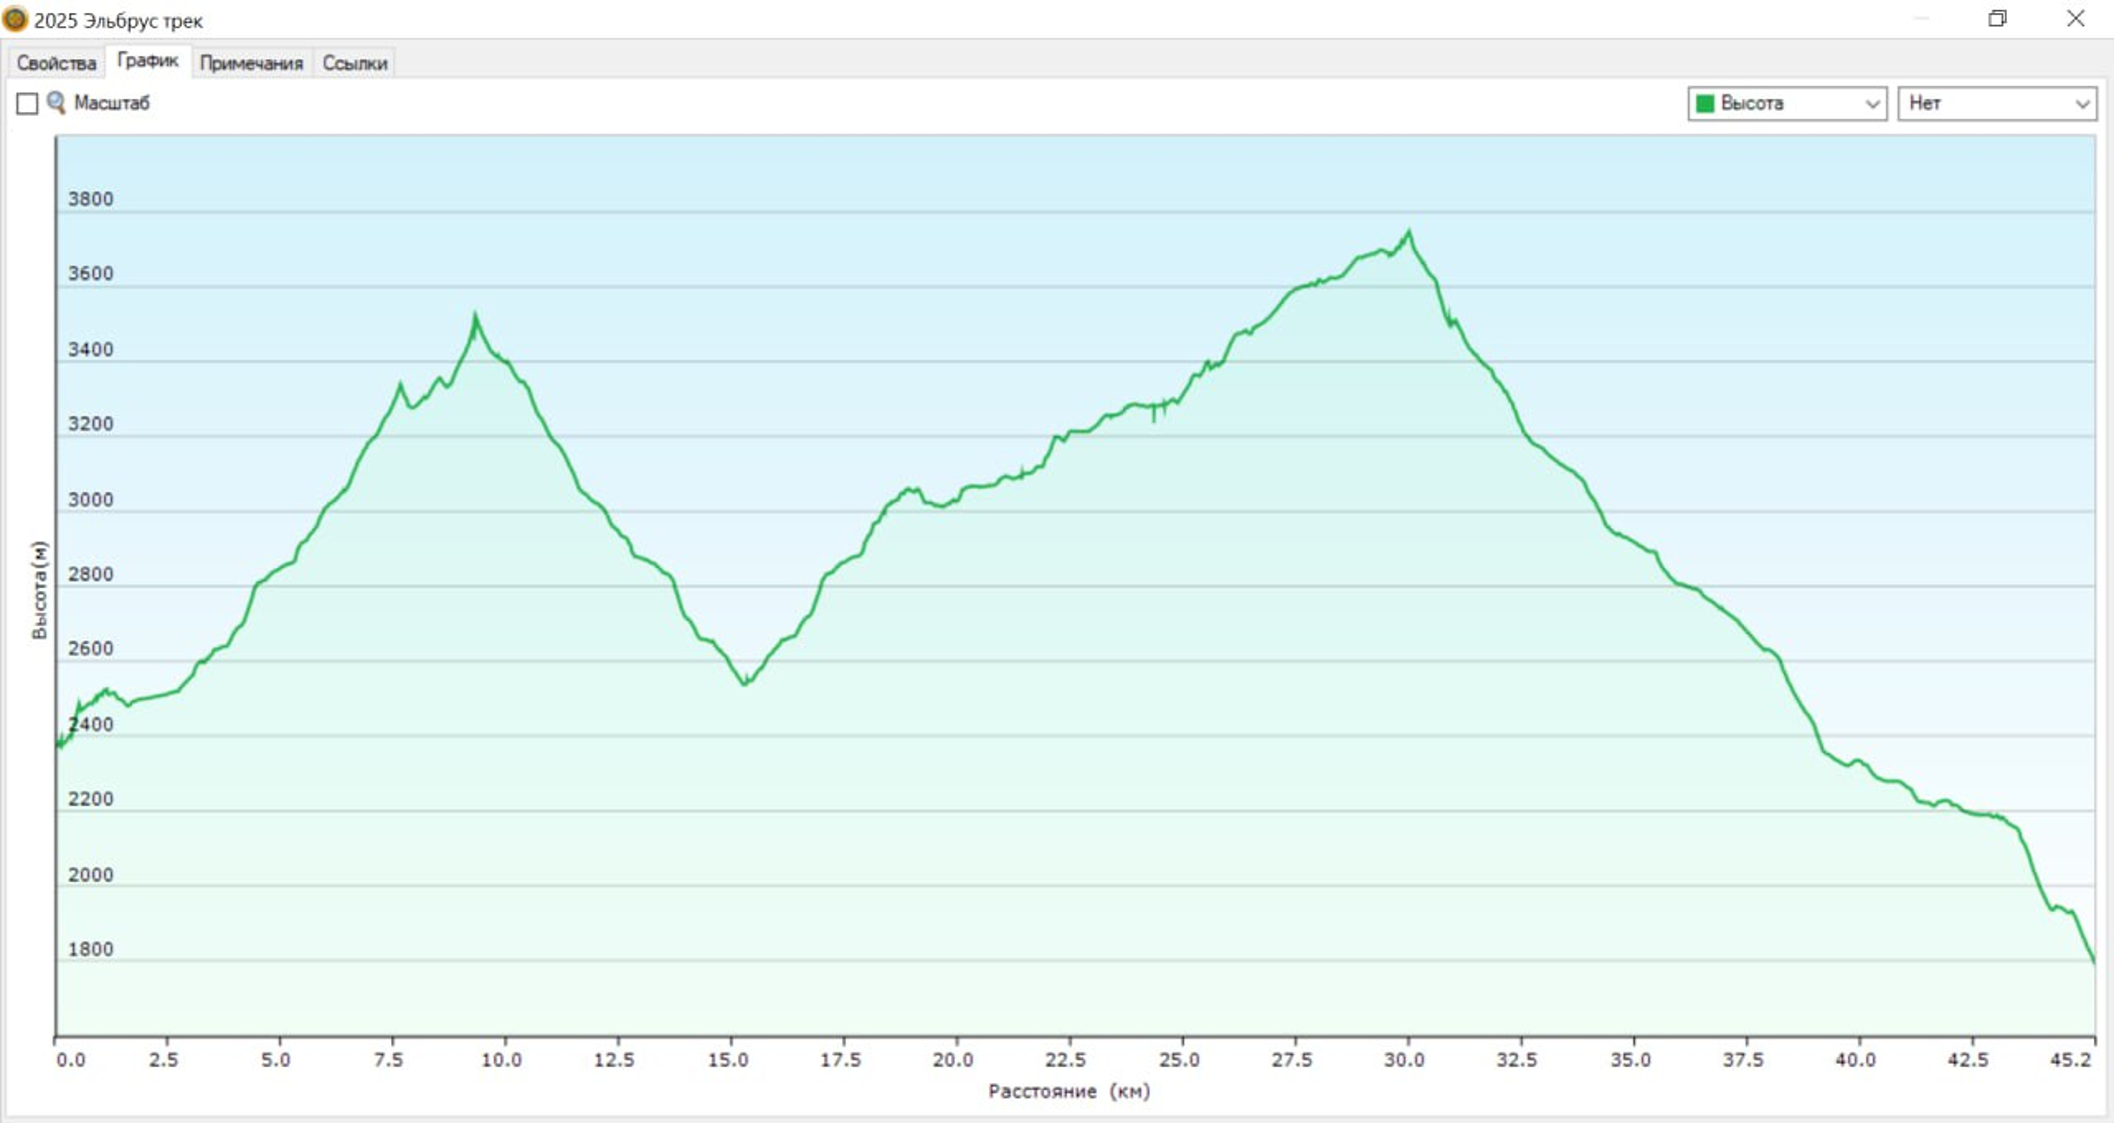The width and height of the screenshot is (2114, 1123).
Task: Click the first peak near 9.5 km
Action: (x=475, y=316)
